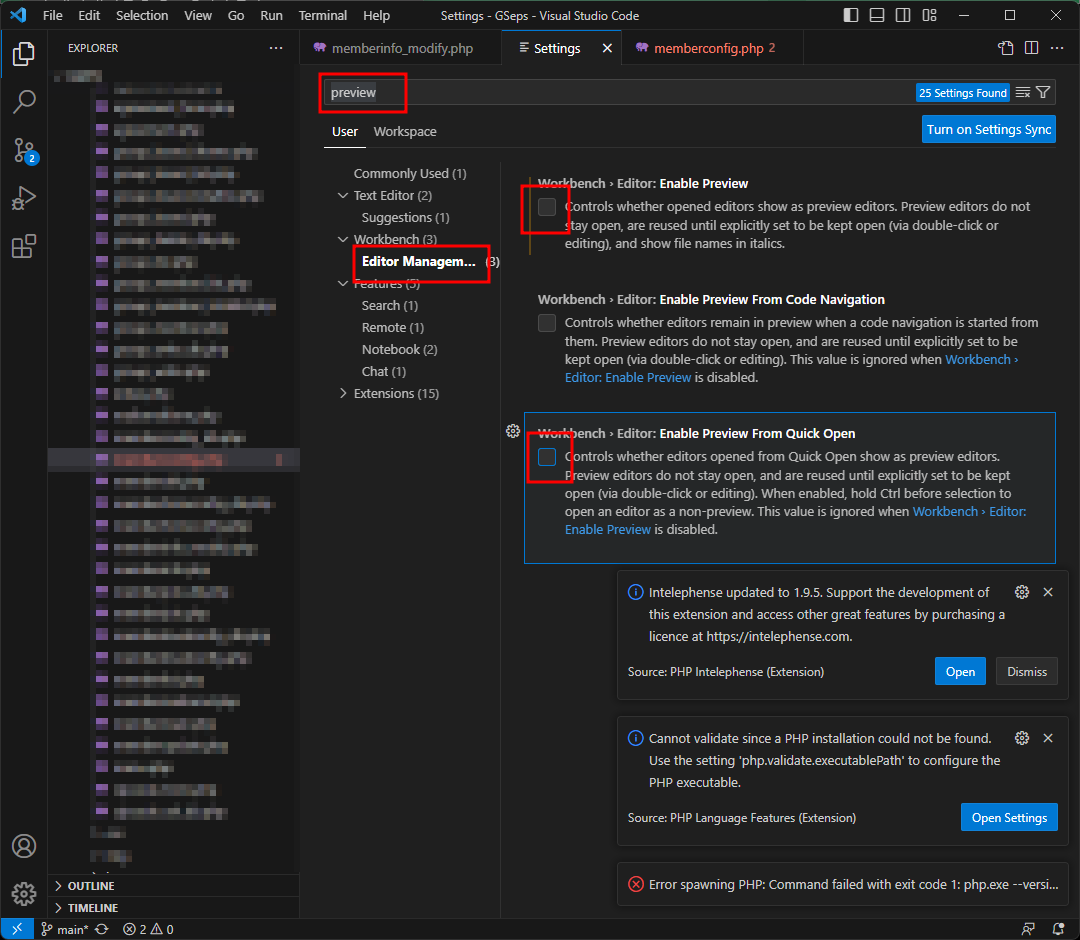The width and height of the screenshot is (1080, 940).
Task: Toggle secondary side bar layout icon
Action: coord(903,15)
